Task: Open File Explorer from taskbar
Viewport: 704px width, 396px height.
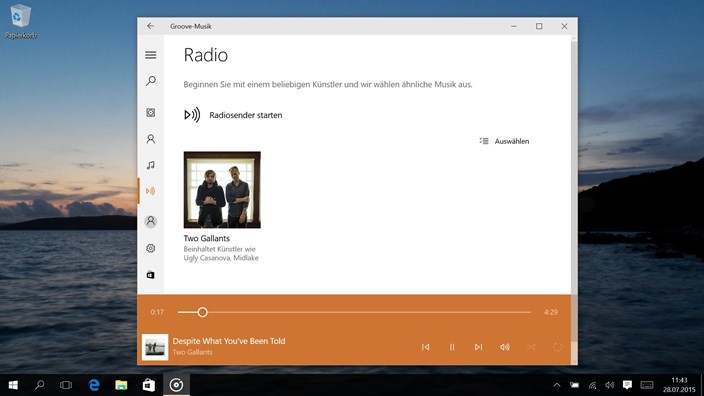Action: 121,385
